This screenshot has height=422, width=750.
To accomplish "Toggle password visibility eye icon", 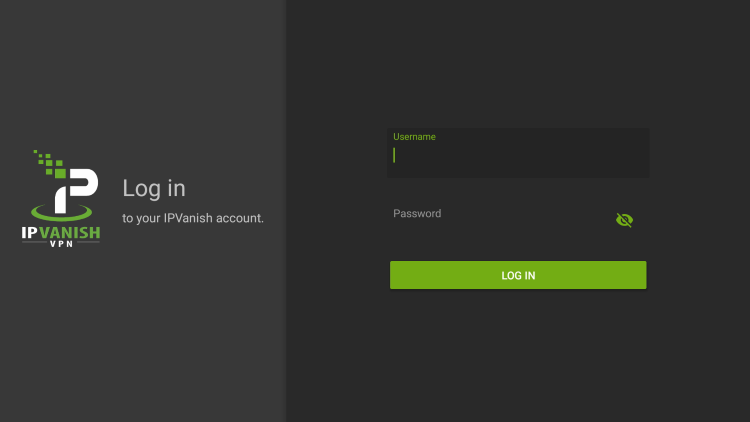I will tap(624, 220).
